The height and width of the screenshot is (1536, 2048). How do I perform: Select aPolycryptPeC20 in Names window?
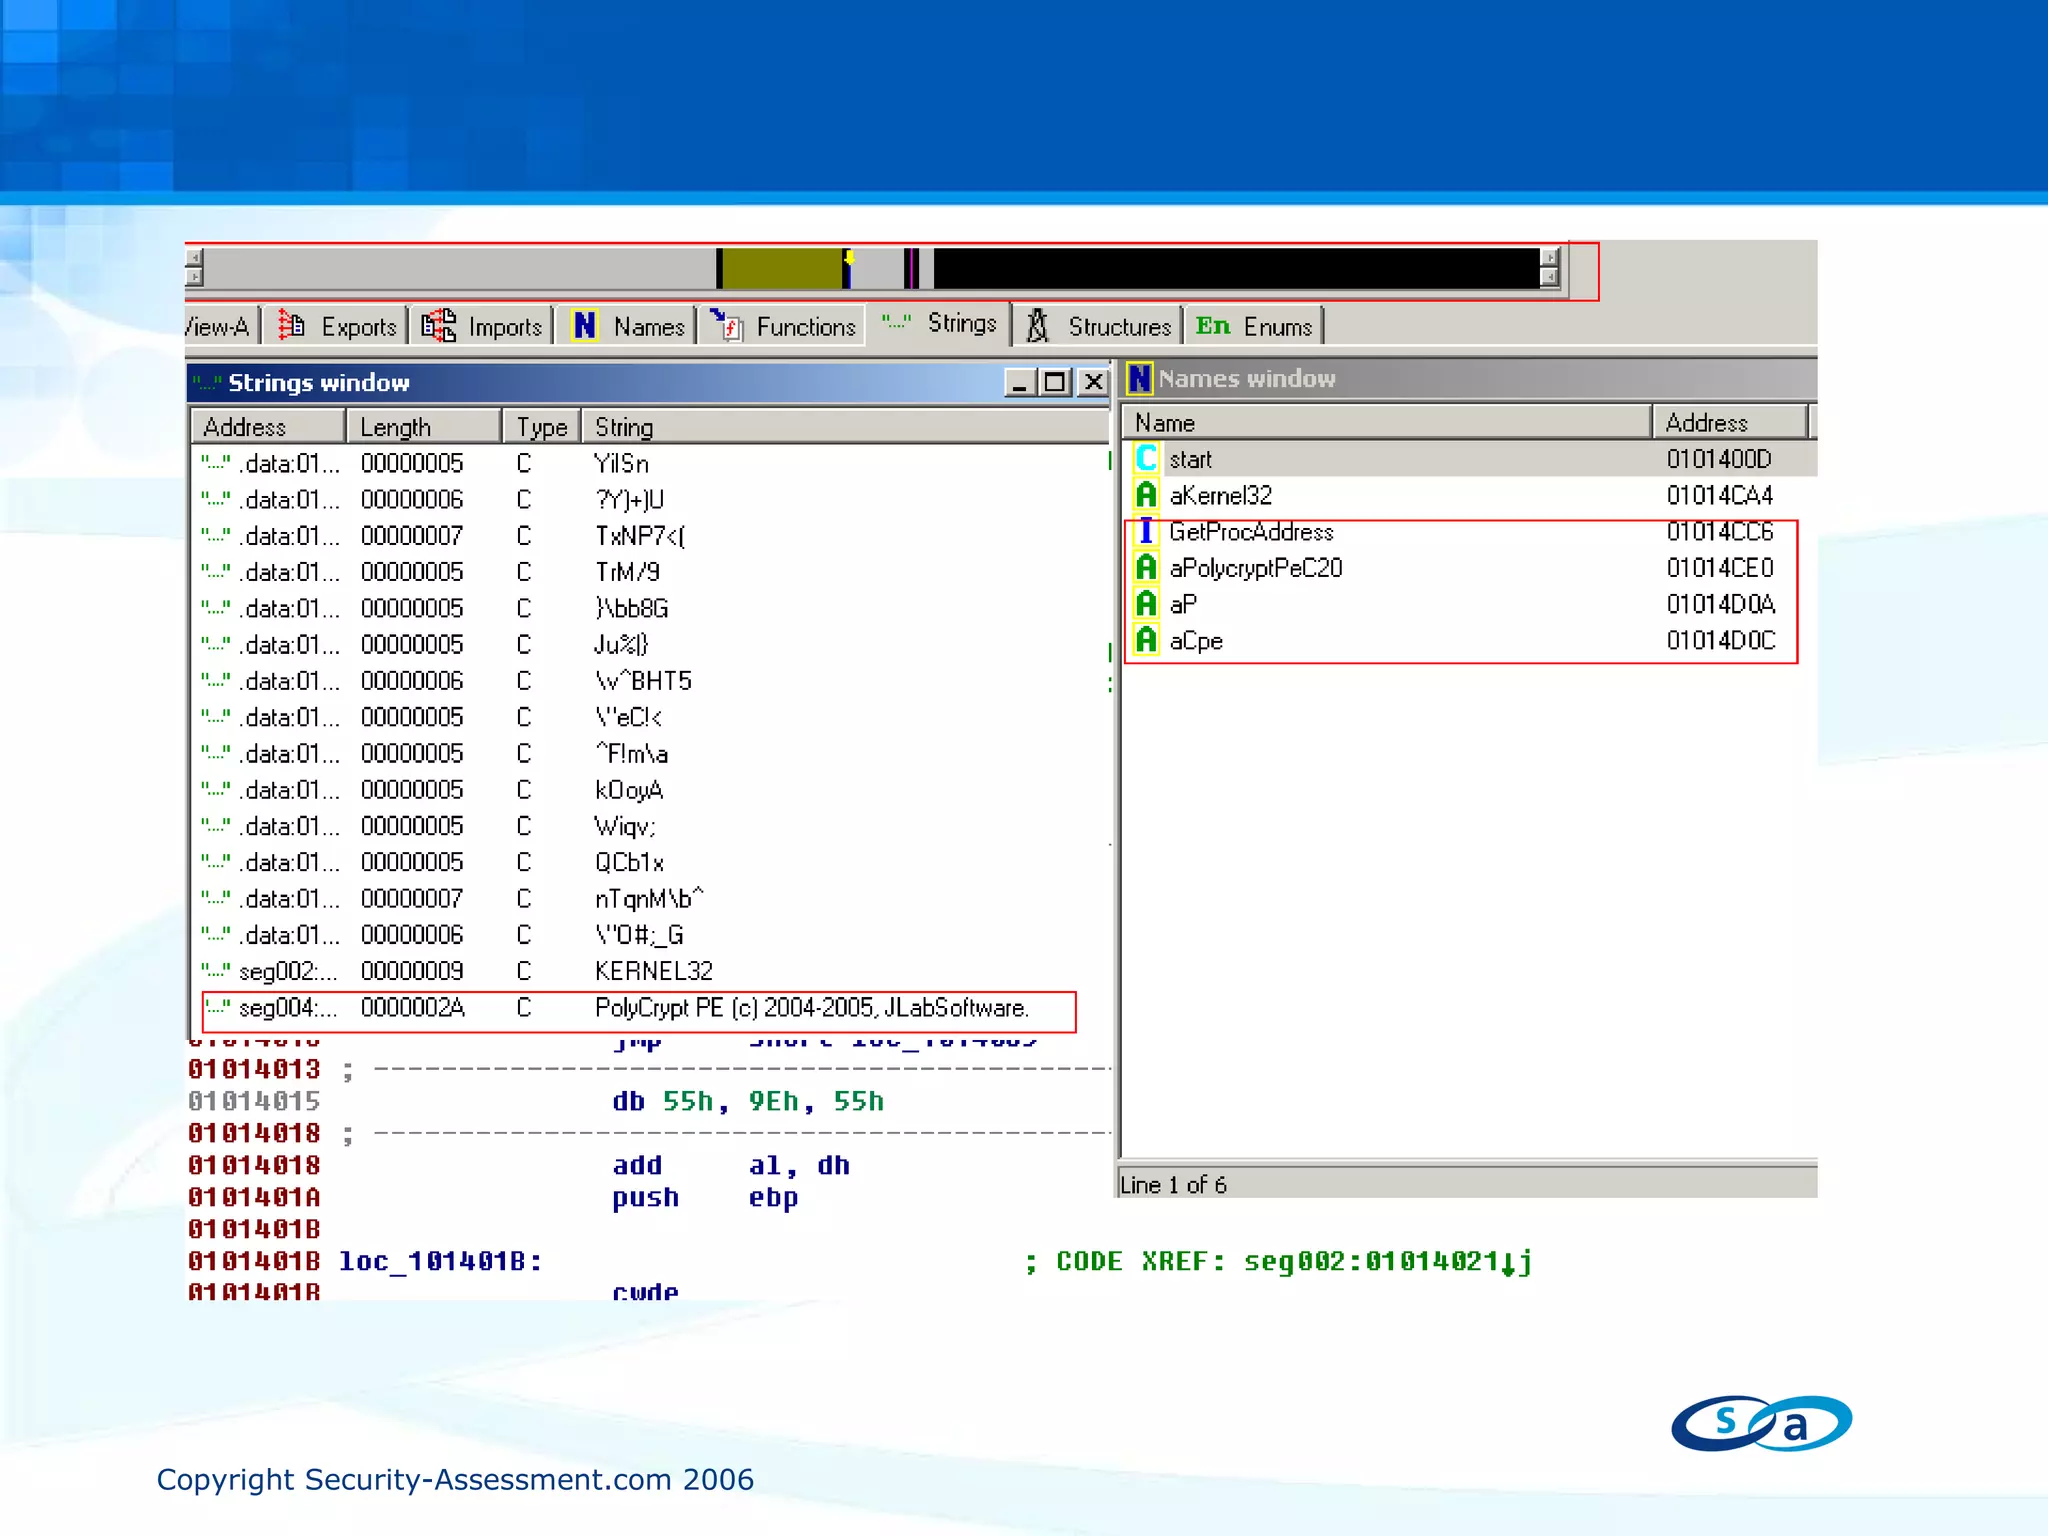(1255, 568)
